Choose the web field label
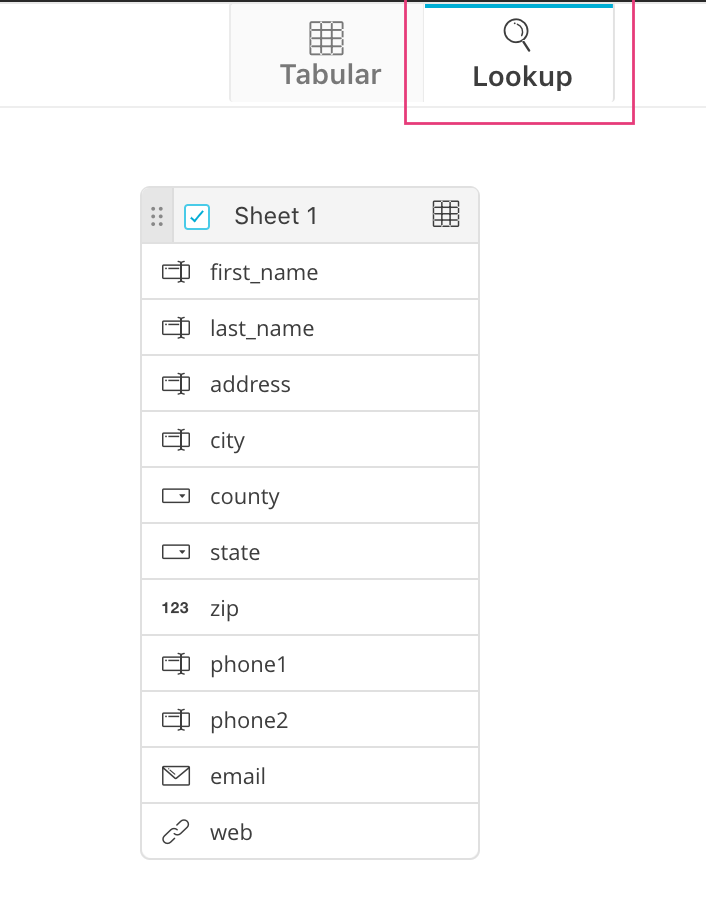This screenshot has width=706, height=903. [231, 832]
